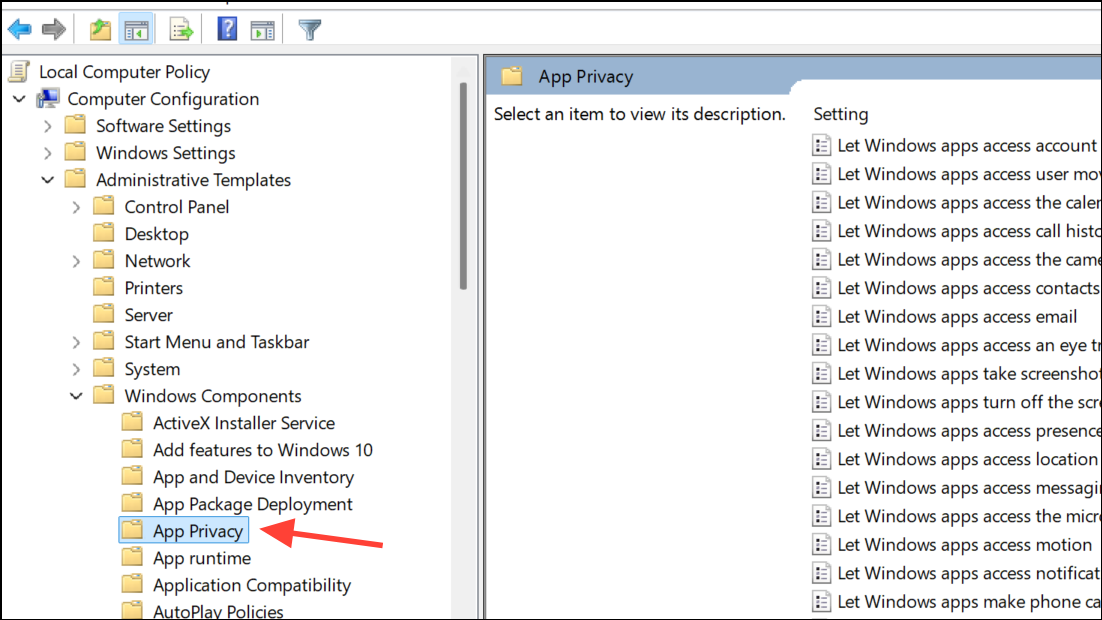Viewport: 1102px width, 620px height.
Task: Click the Export List toolbar icon
Action: [x=181, y=29]
